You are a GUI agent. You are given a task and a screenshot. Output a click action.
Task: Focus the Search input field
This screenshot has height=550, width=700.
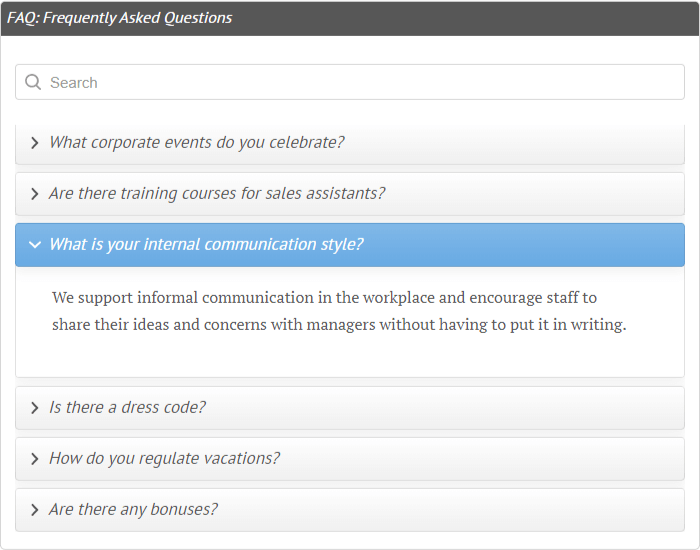(350, 82)
